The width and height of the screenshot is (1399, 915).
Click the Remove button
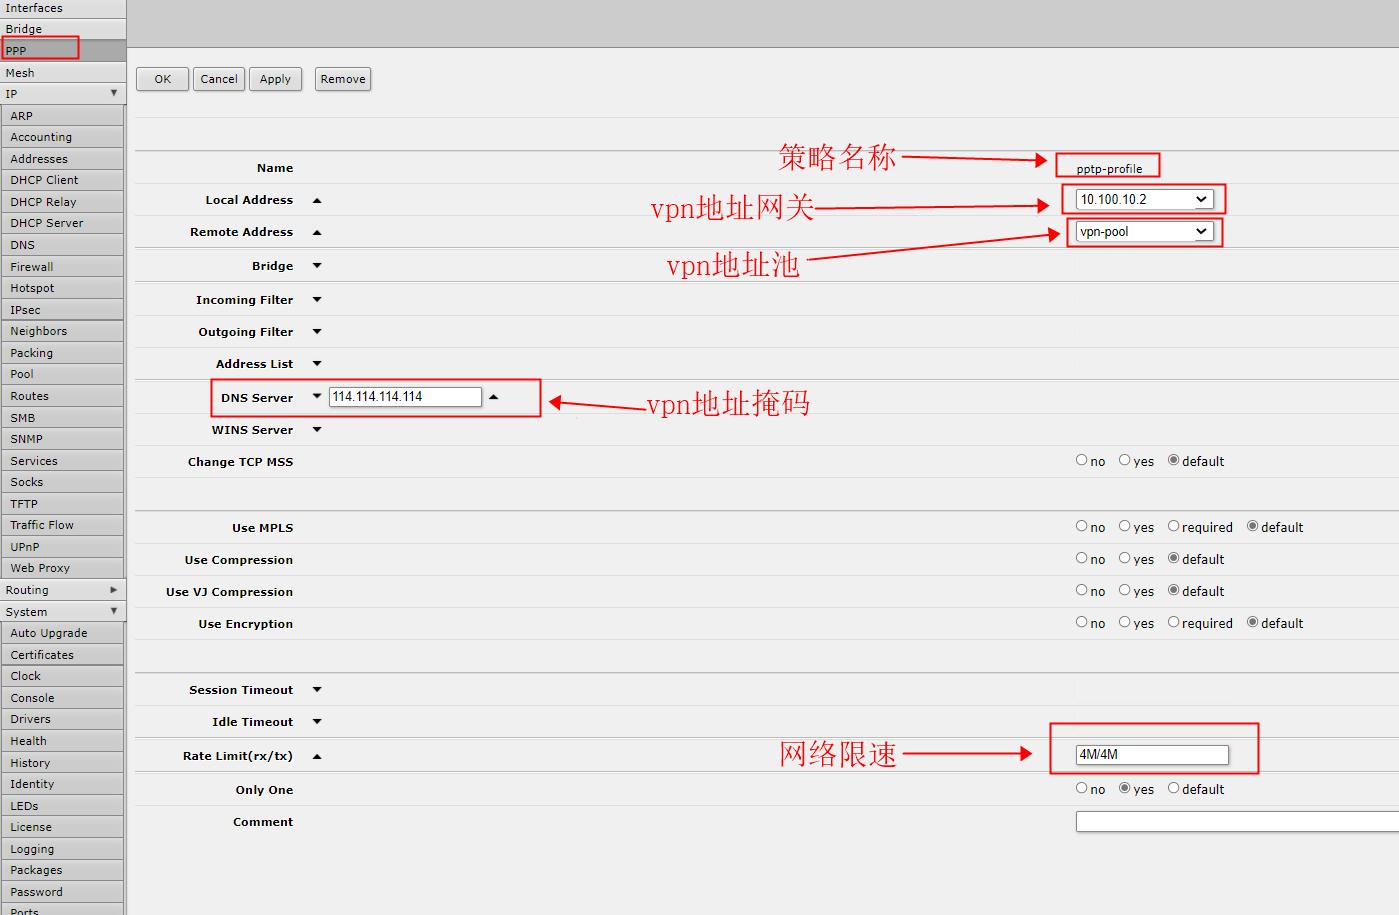tap(343, 79)
